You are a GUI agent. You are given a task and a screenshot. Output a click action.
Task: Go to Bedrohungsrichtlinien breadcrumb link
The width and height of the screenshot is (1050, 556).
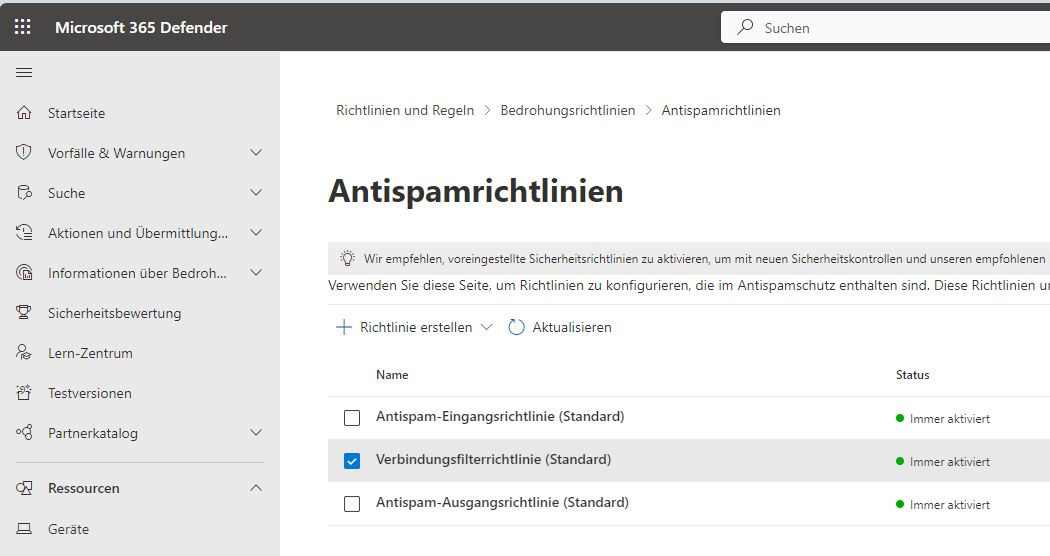point(567,110)
